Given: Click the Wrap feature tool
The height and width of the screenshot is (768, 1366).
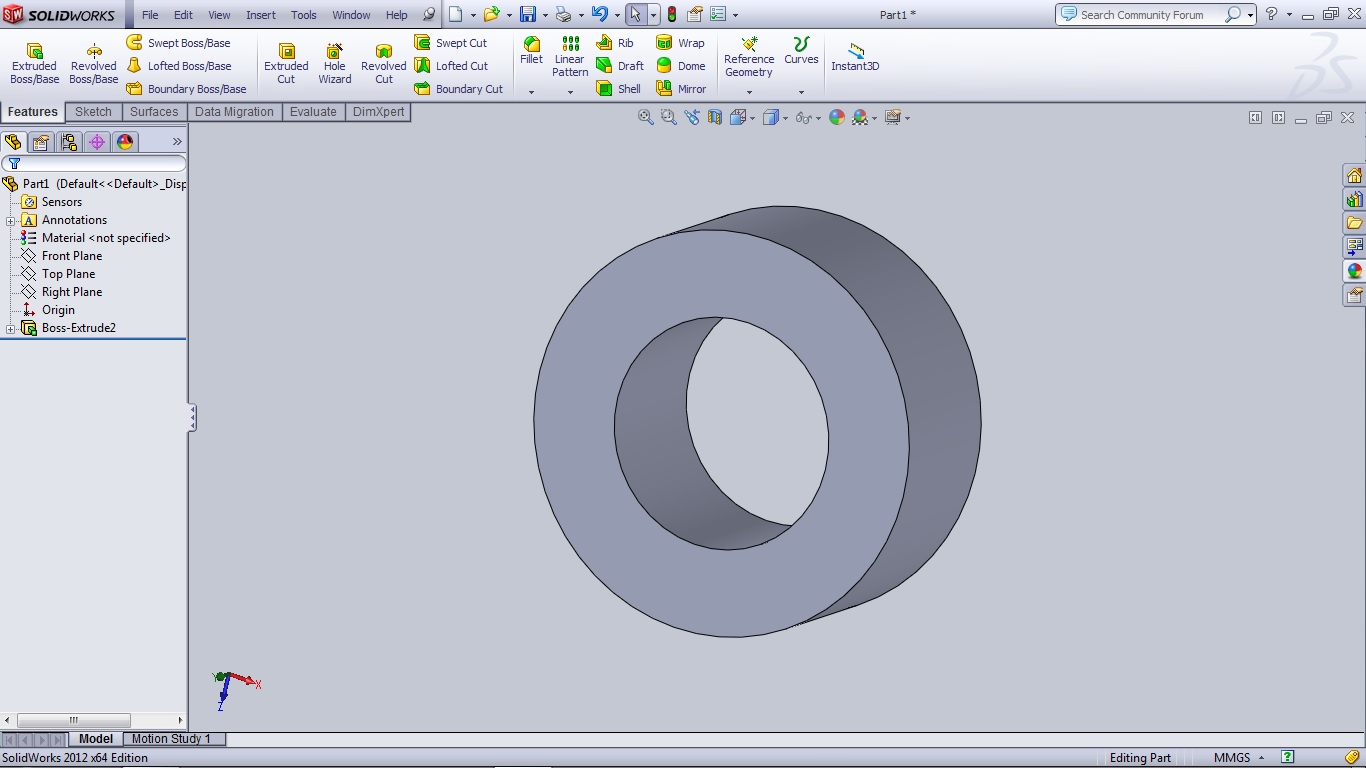Looking at the screenshot, I should [x=681, y=43].
